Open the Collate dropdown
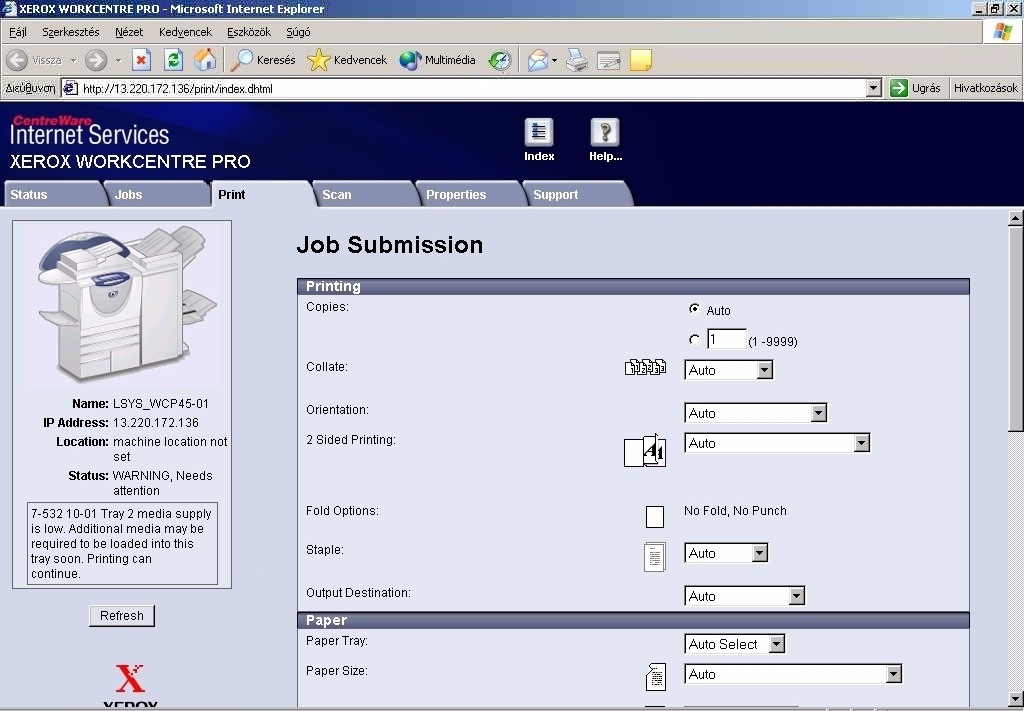This screenshot has width=1024, height=711. (x=728, y=370)
